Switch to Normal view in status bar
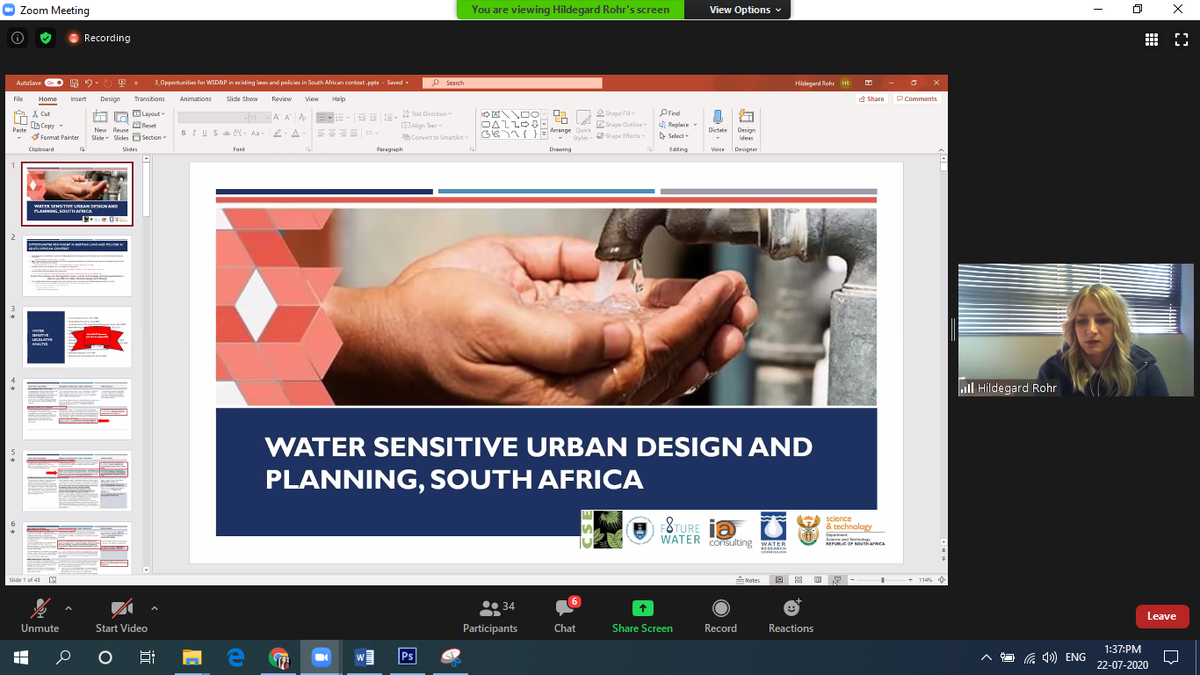This screenshot has width=1200, height=675. coord(779,580)
